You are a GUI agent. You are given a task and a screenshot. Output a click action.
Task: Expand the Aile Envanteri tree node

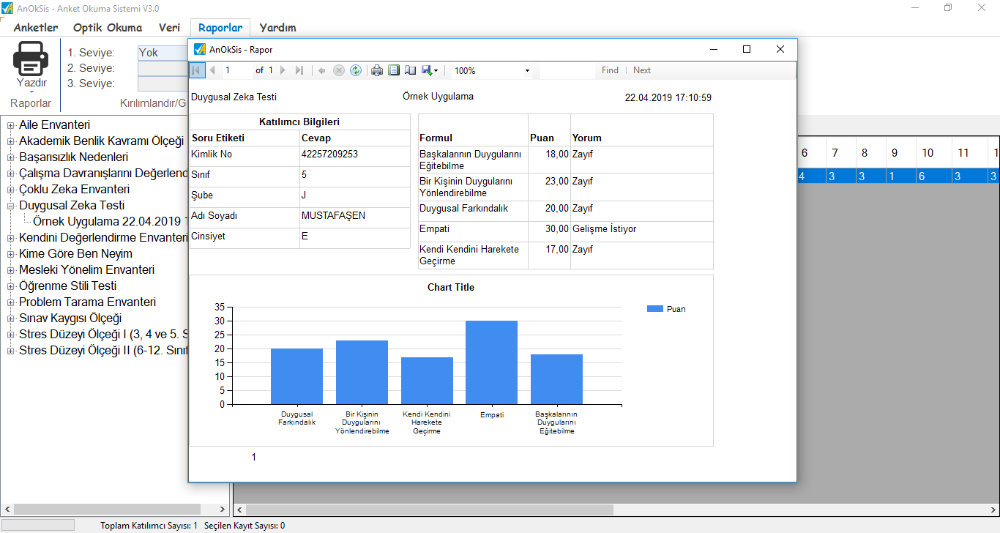point(10,125)
